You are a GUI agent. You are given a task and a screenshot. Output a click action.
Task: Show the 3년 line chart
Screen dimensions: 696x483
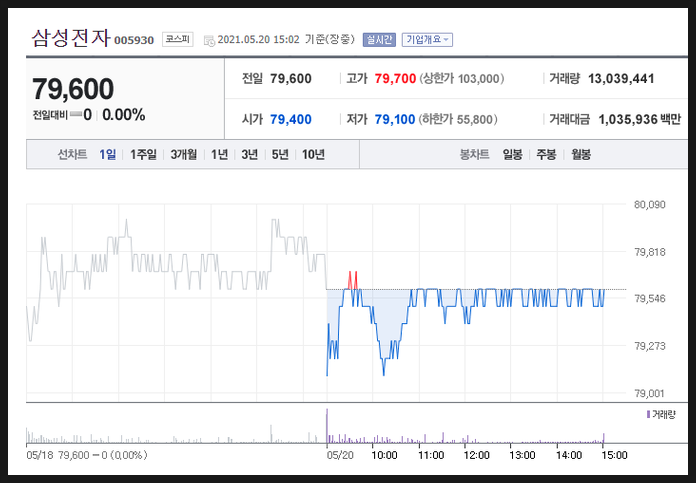249,154
